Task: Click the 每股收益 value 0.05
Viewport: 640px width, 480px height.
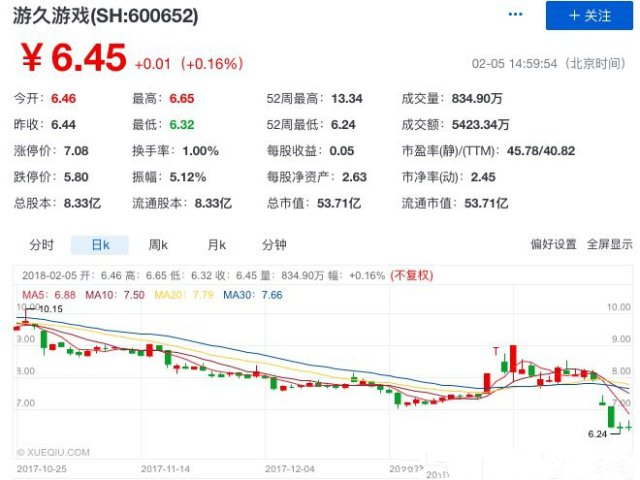Action: tap(342, 151)
